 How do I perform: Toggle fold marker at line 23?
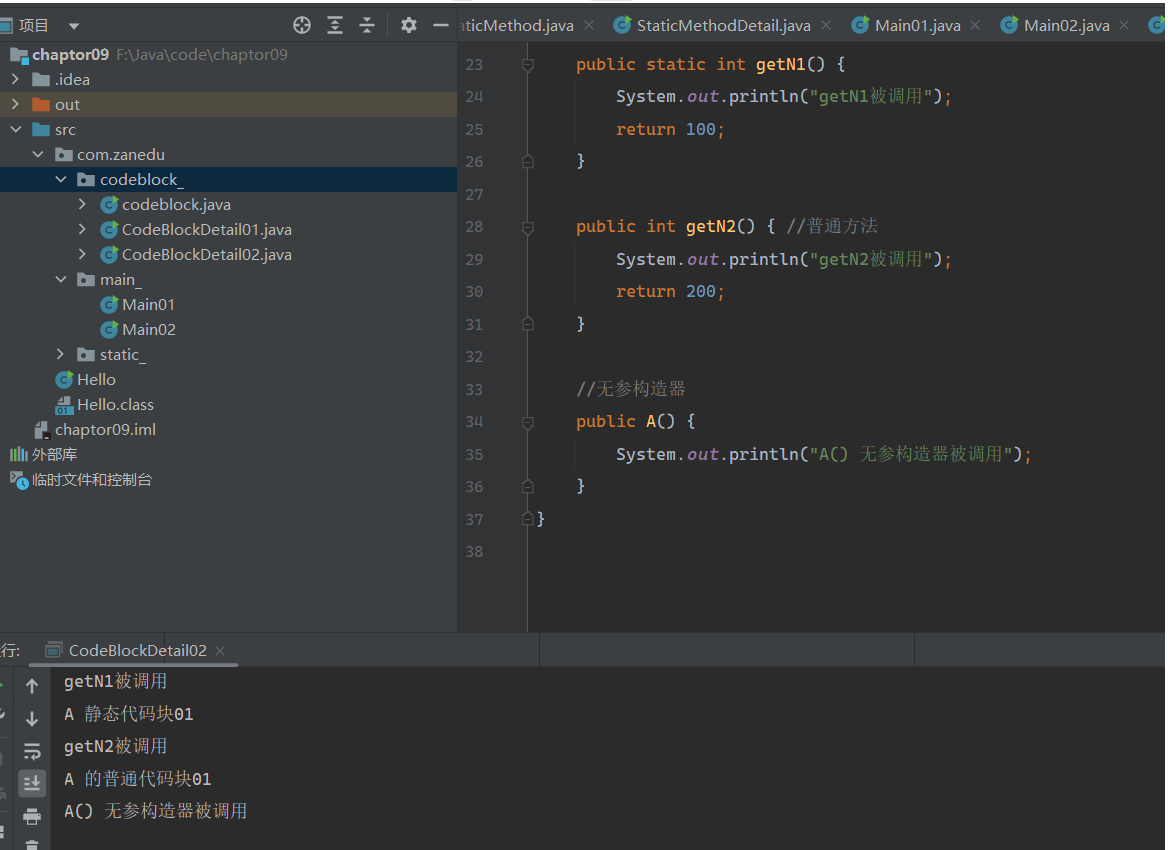pos(527,65)
